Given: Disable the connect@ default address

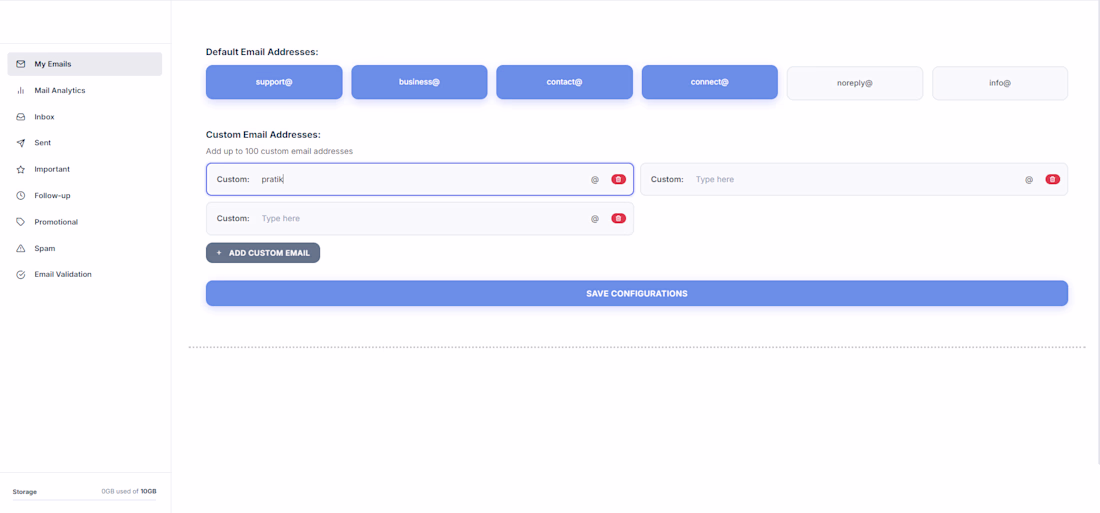Looking at the screenshot, I should (709, 82).
